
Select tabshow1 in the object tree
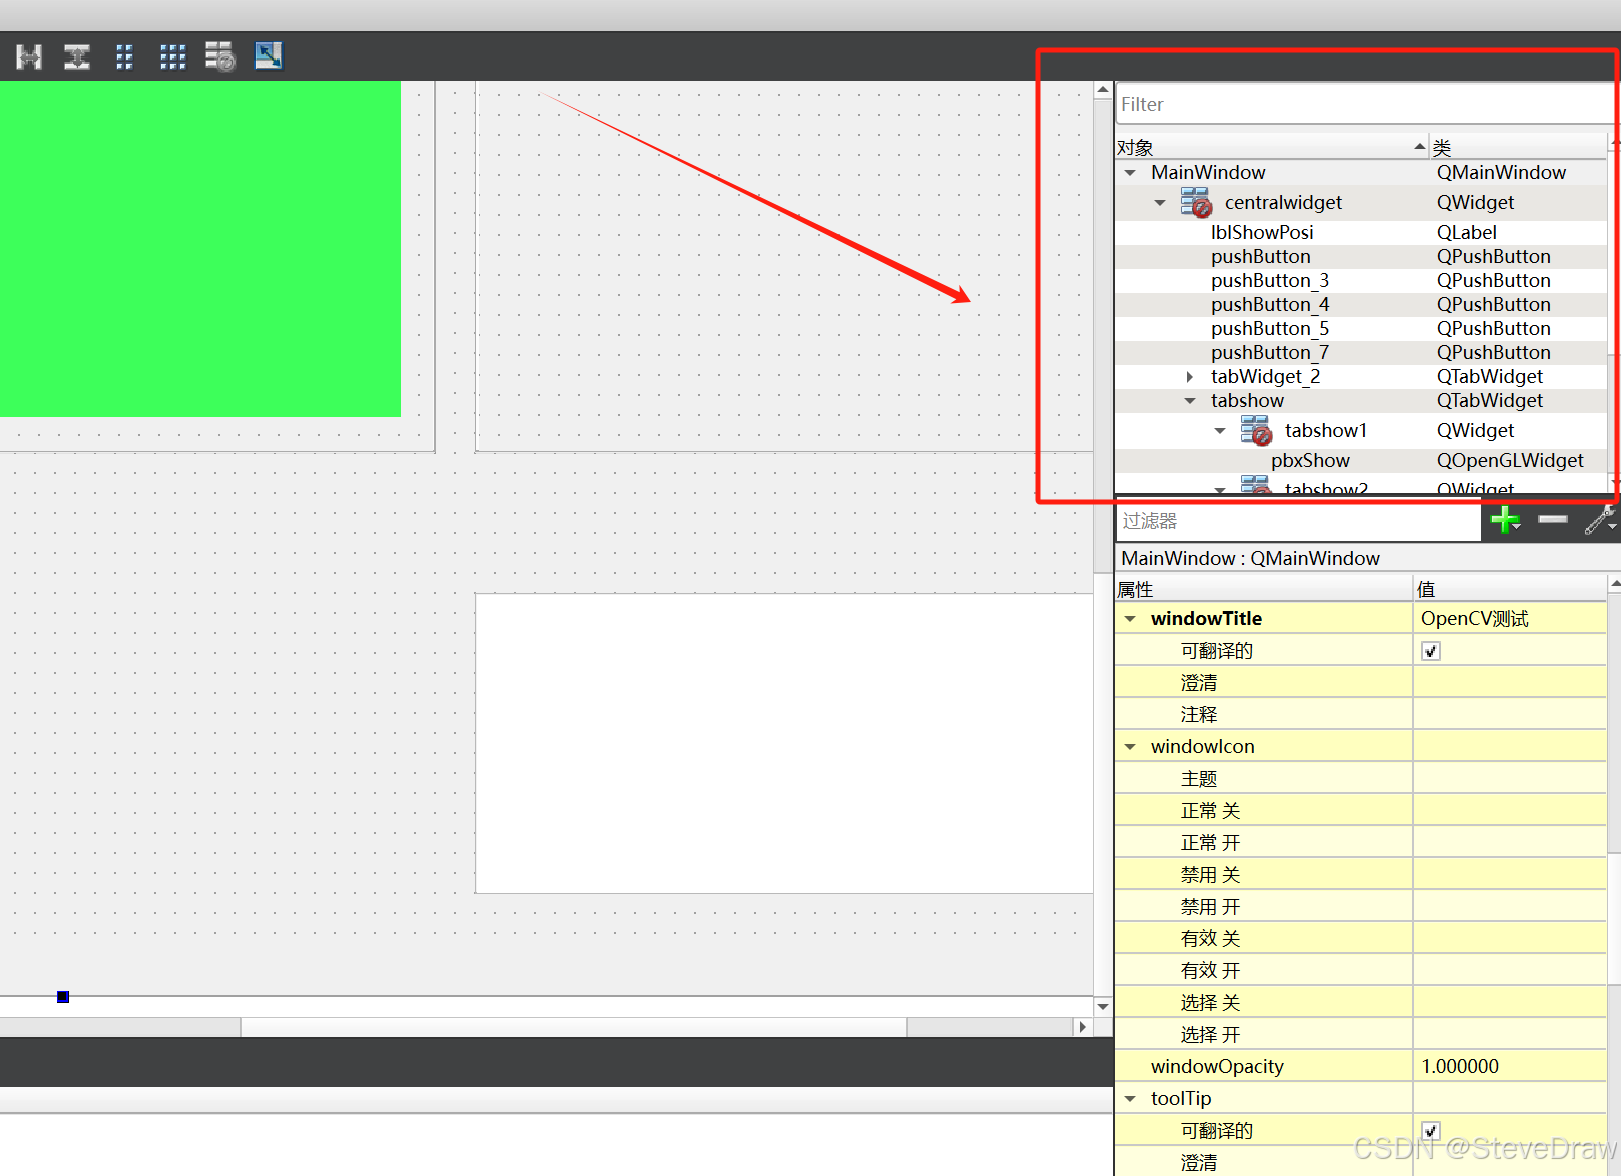[1325, 431]
